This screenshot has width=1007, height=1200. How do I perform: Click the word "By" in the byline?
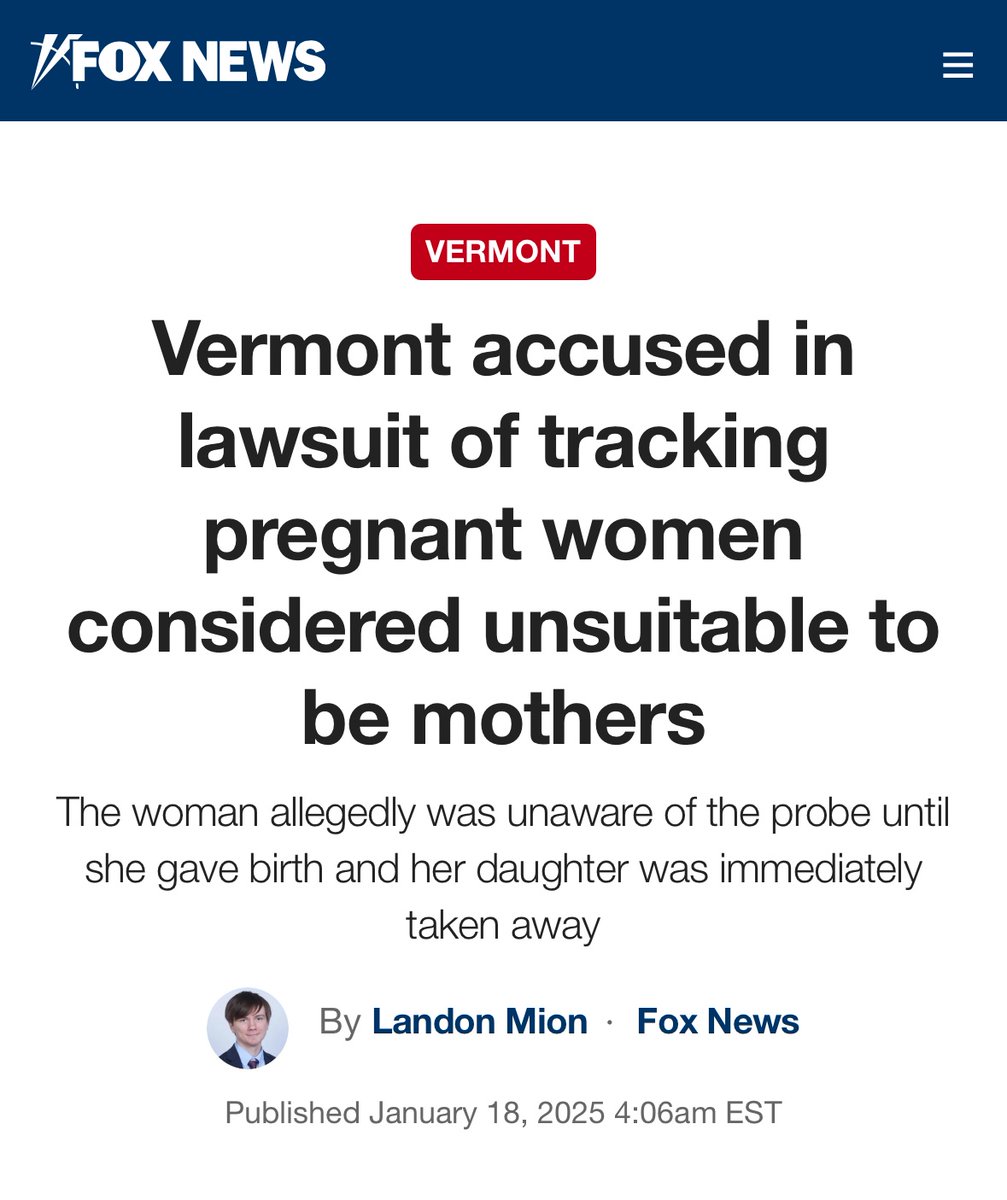(x=339, y=1022)
